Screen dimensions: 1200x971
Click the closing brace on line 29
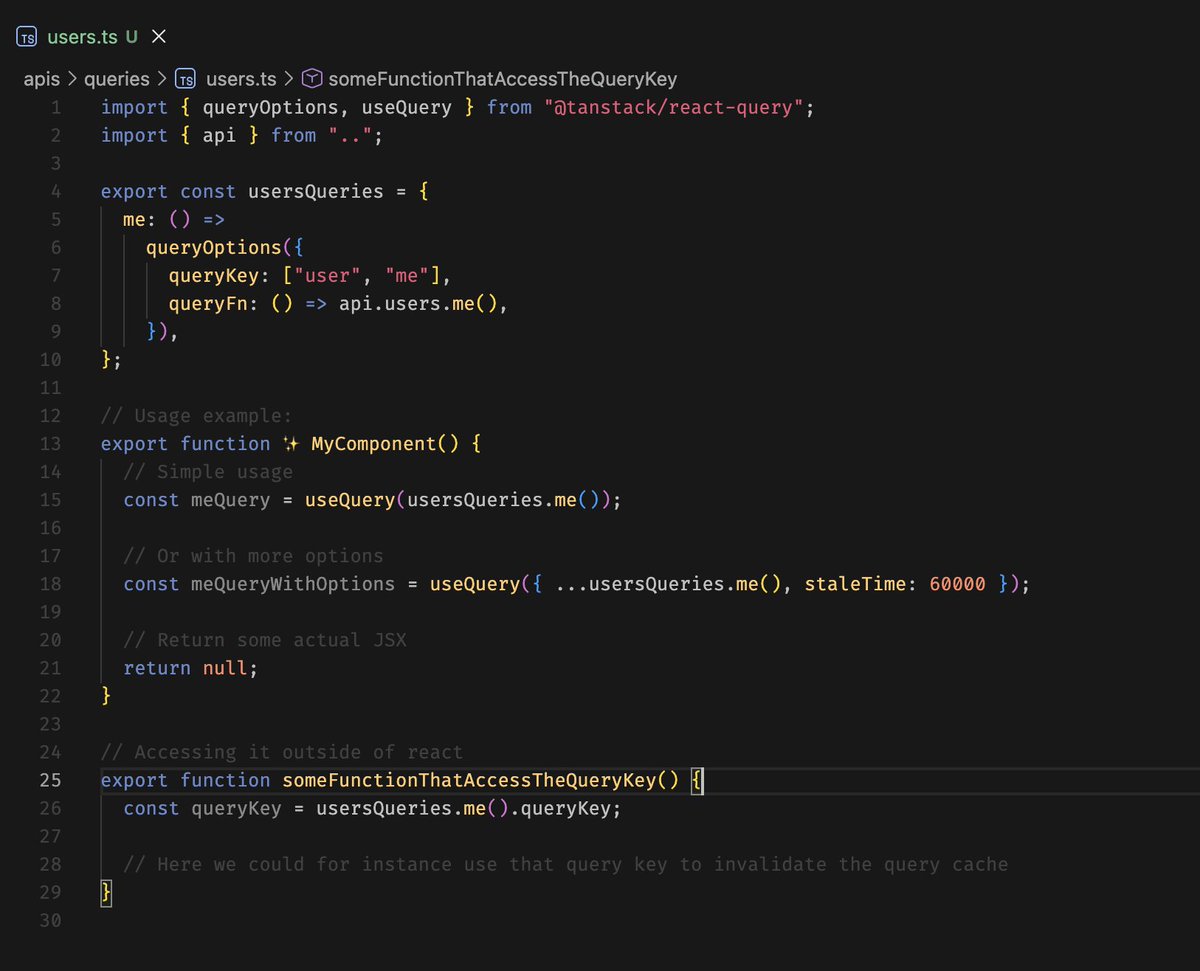click(106, 891)
